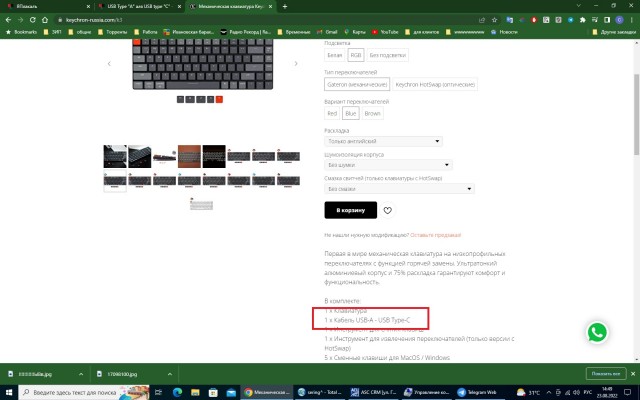Image resolution: width=640 pixels, height=400 pixels.
Task: Open the brown leather keyboard thumbnail
Action: (x=189, y=156)
